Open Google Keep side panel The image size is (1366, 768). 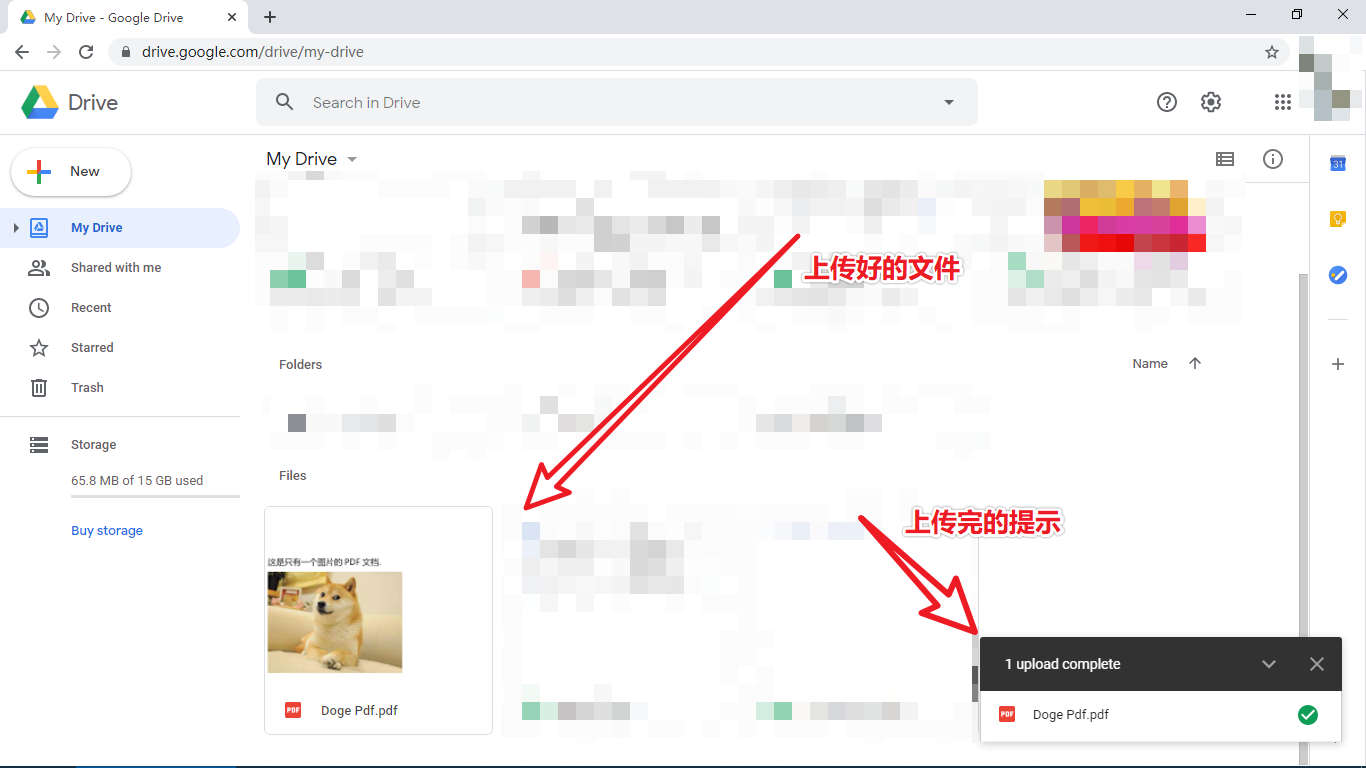(x=1338, y=219)
